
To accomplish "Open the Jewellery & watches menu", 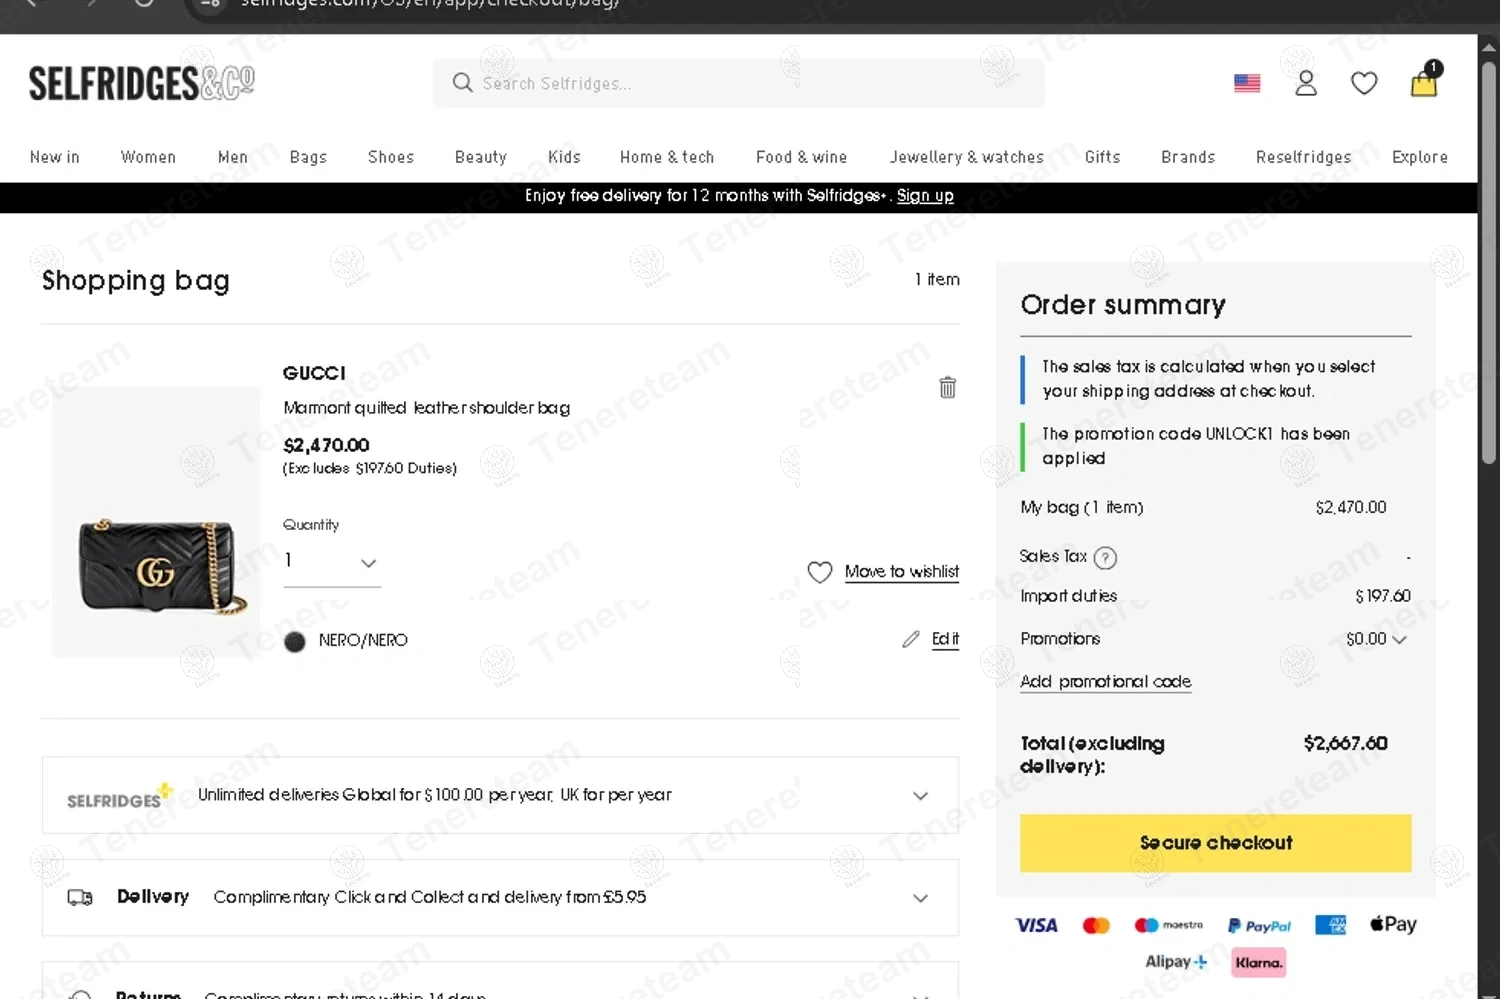I will point(966,157).
